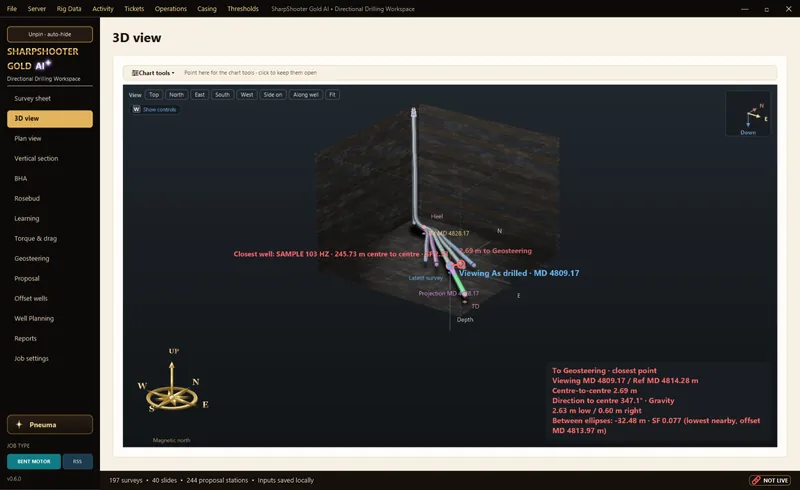Image resolution: width=800 pixels, height=490 pixels.
Task: Expand the Chart tools dropdown
Action: click(153, 73)
